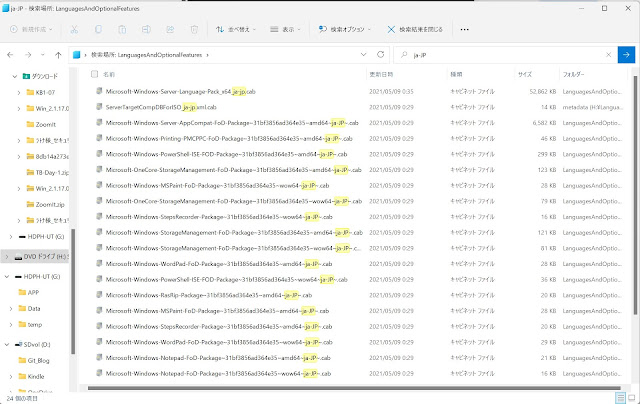Click the DVD drive (H:) icon in sidebar

tap(18, 257)
